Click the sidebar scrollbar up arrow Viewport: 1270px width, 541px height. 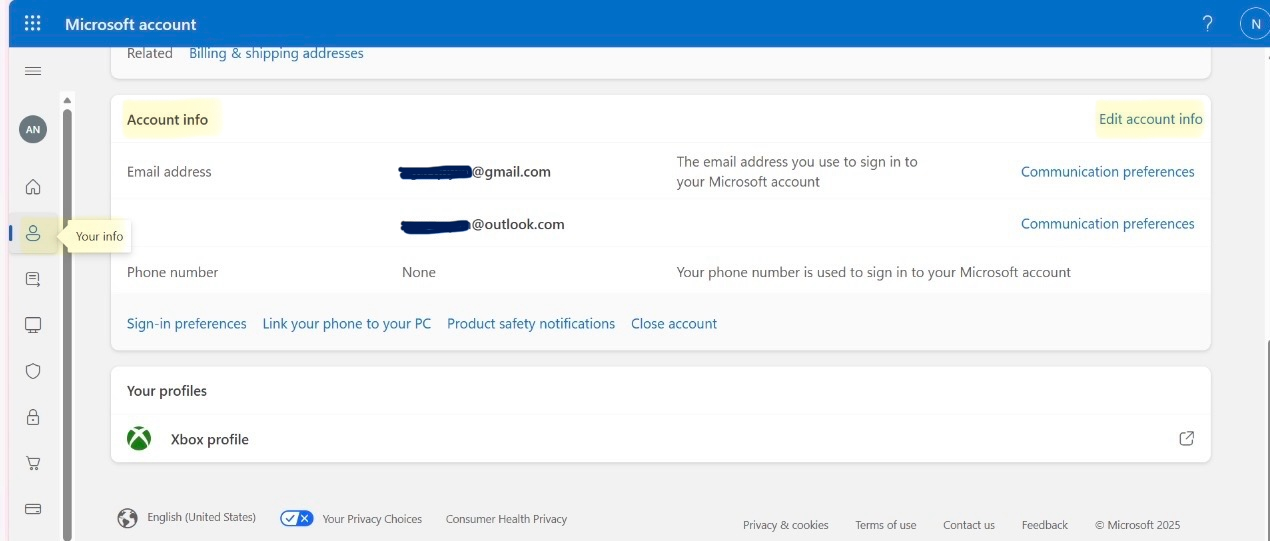(67, 100)
